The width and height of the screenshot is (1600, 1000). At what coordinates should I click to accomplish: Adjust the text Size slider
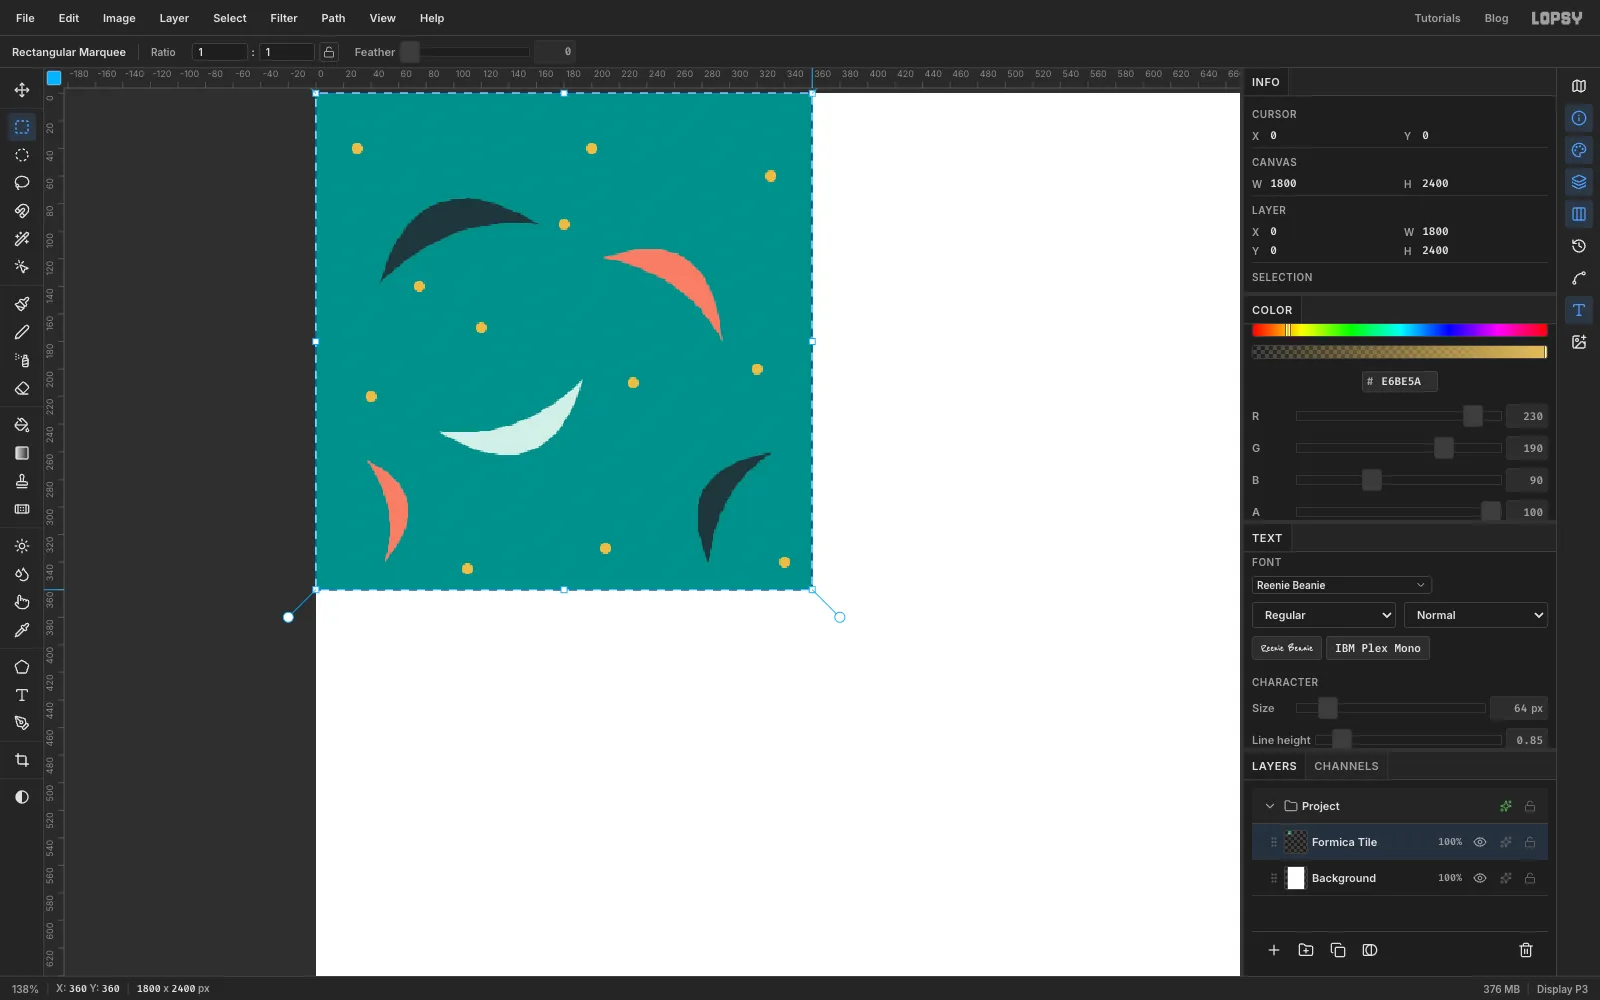pyautogui.click(x=1390, y=708)
